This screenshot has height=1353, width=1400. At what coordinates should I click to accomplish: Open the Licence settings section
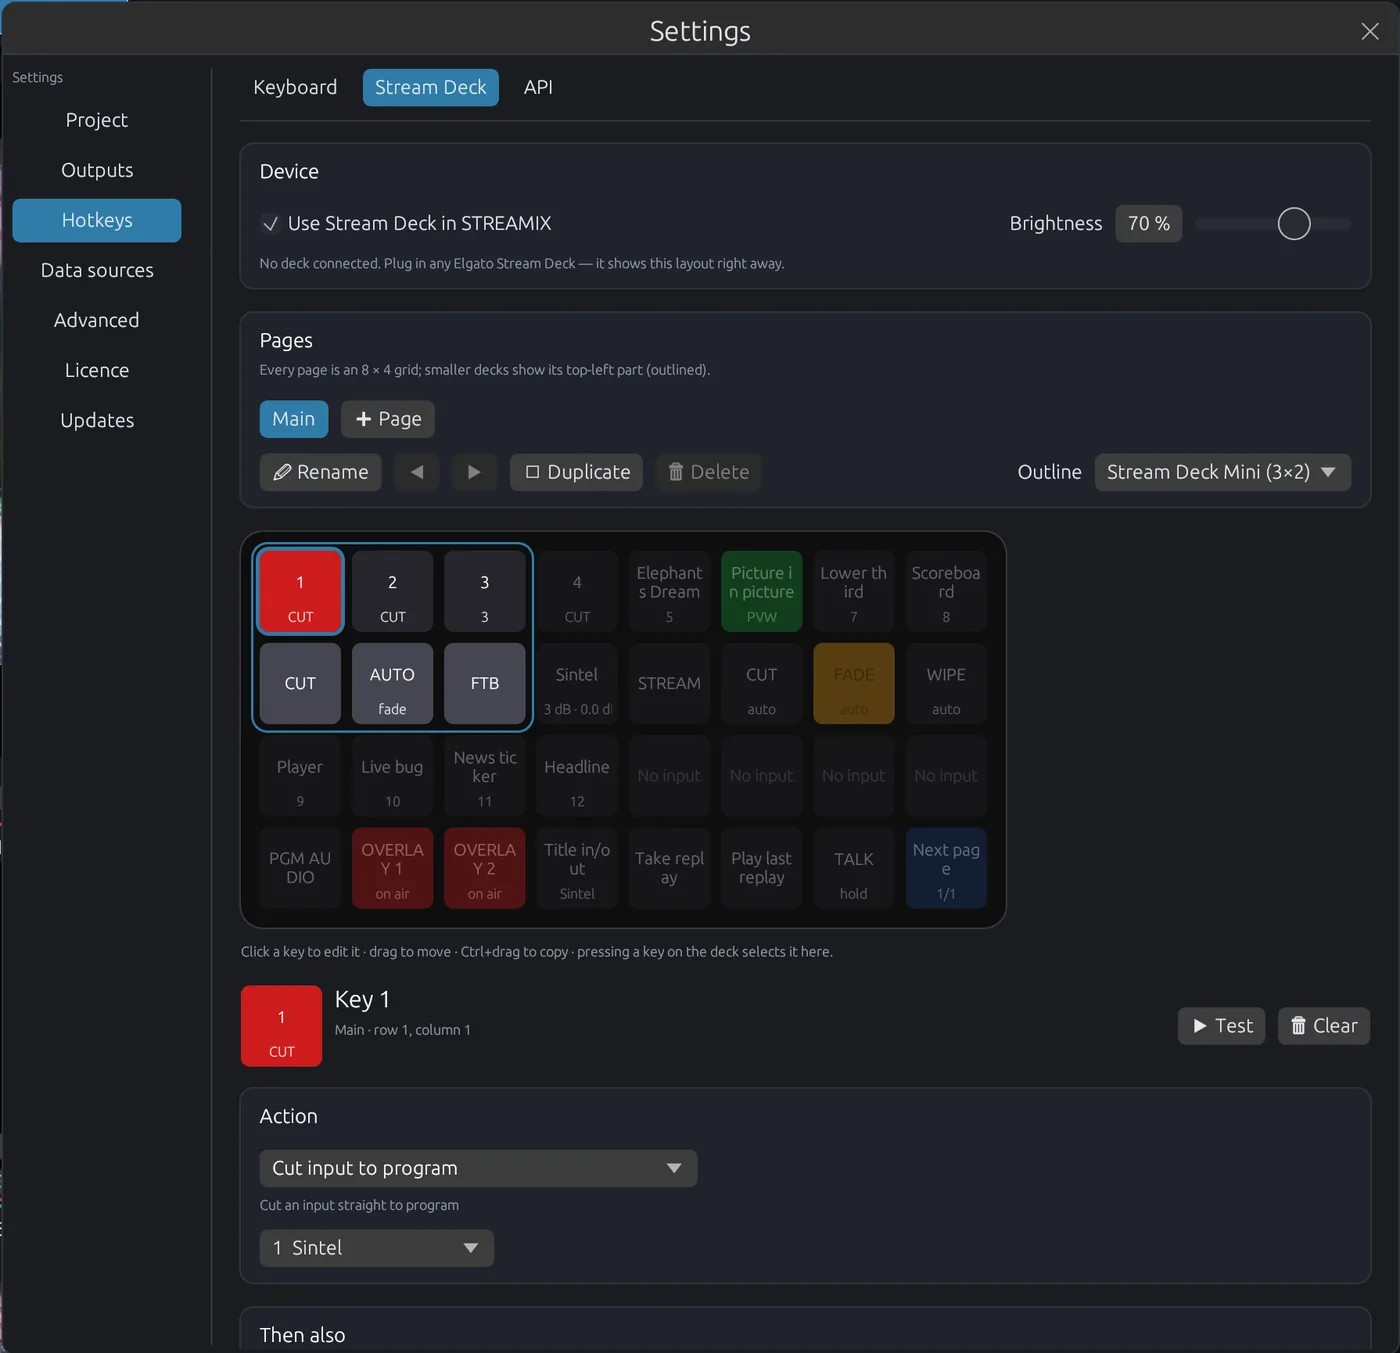coord(97,370)
